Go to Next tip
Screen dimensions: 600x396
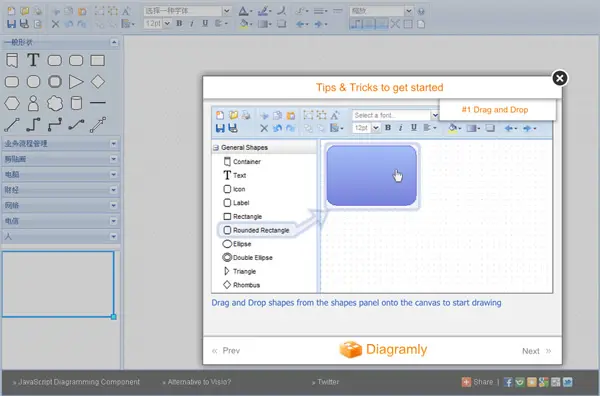(536, 351)
